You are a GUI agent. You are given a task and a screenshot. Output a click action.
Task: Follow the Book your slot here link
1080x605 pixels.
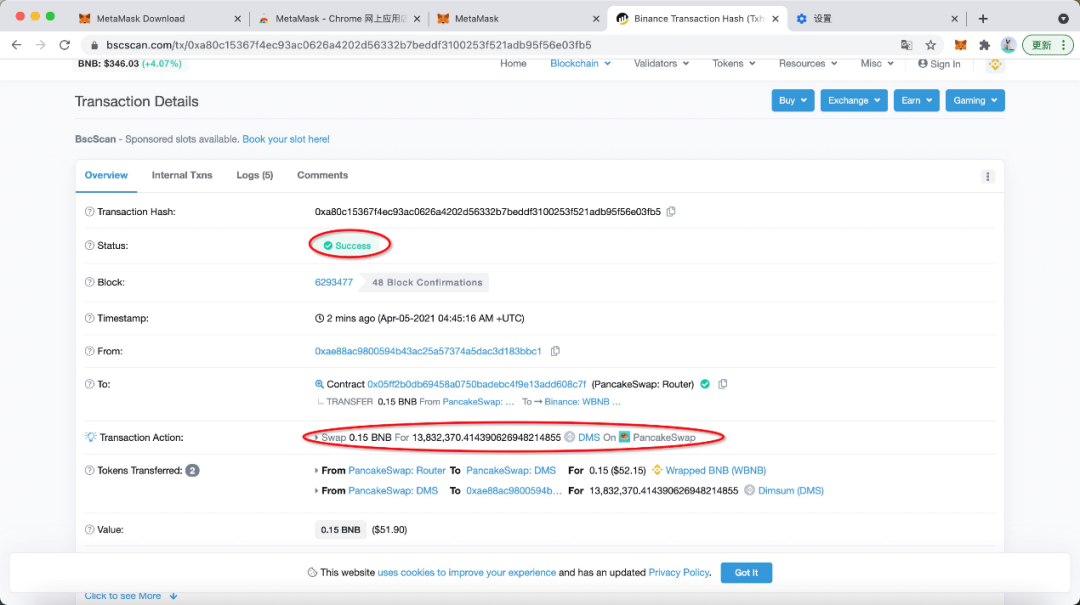286,139
